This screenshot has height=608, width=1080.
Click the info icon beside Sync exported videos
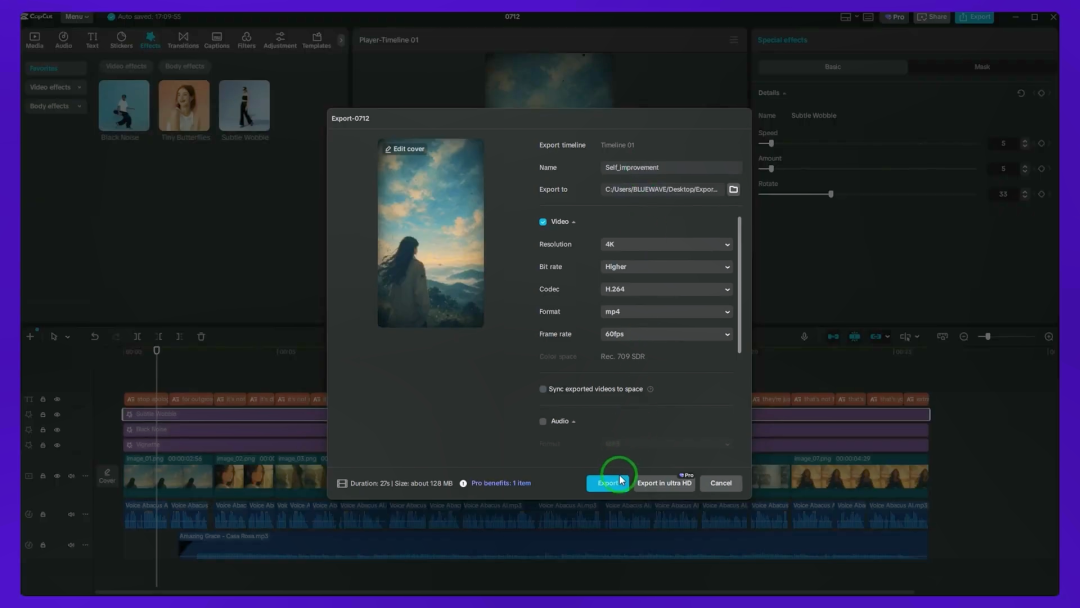tap(650, 389)
